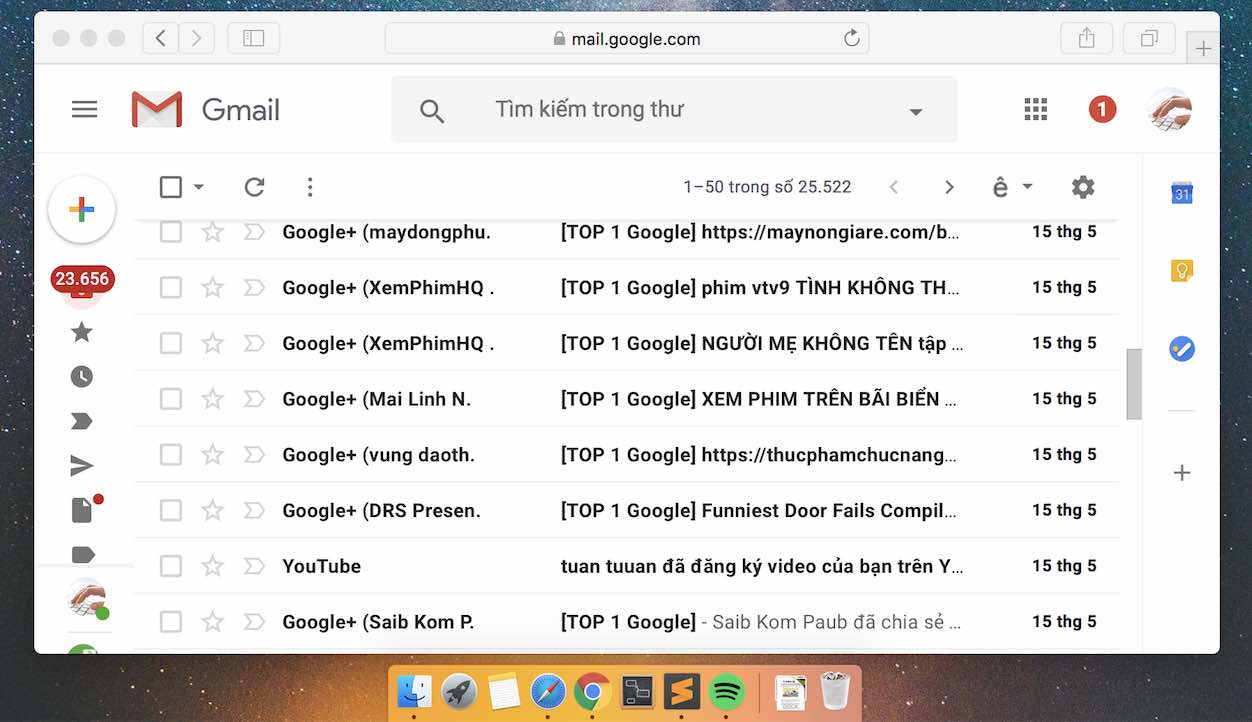The width and height of the screenshot is (1252, 722).
Task: Open Finder from the Dock
Action: [x=414, y=691]
